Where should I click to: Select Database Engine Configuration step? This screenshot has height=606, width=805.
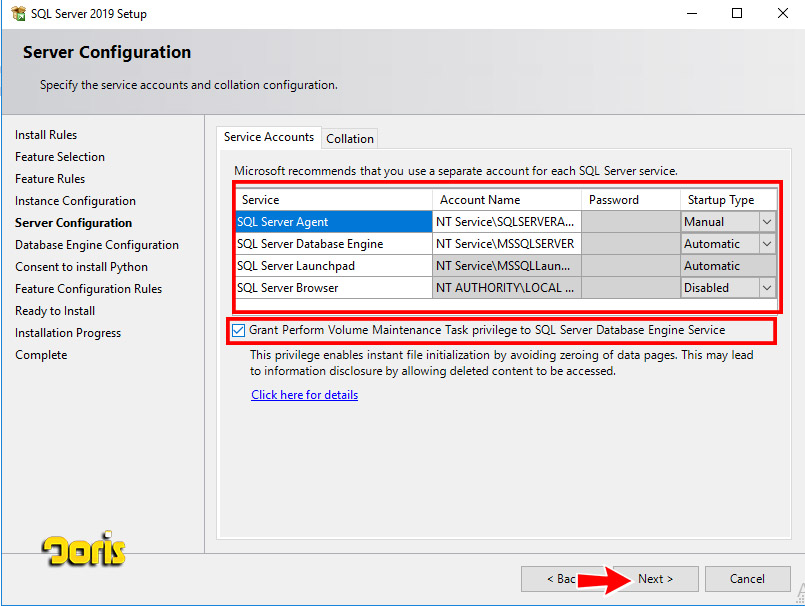pyautogui.click(x=97, y=245)
